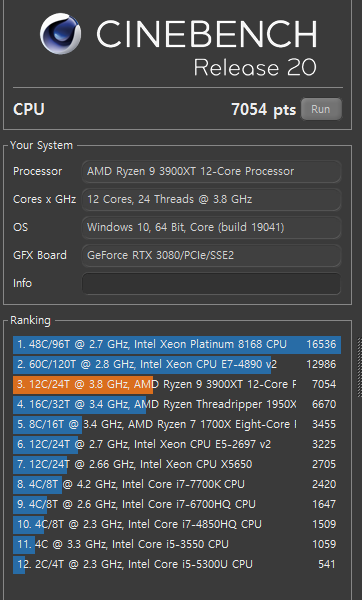This screenshot has width=362, height=600.
Task: Select the Core i7-4850HQ ranking entry
Action: [x=177, y=524]
